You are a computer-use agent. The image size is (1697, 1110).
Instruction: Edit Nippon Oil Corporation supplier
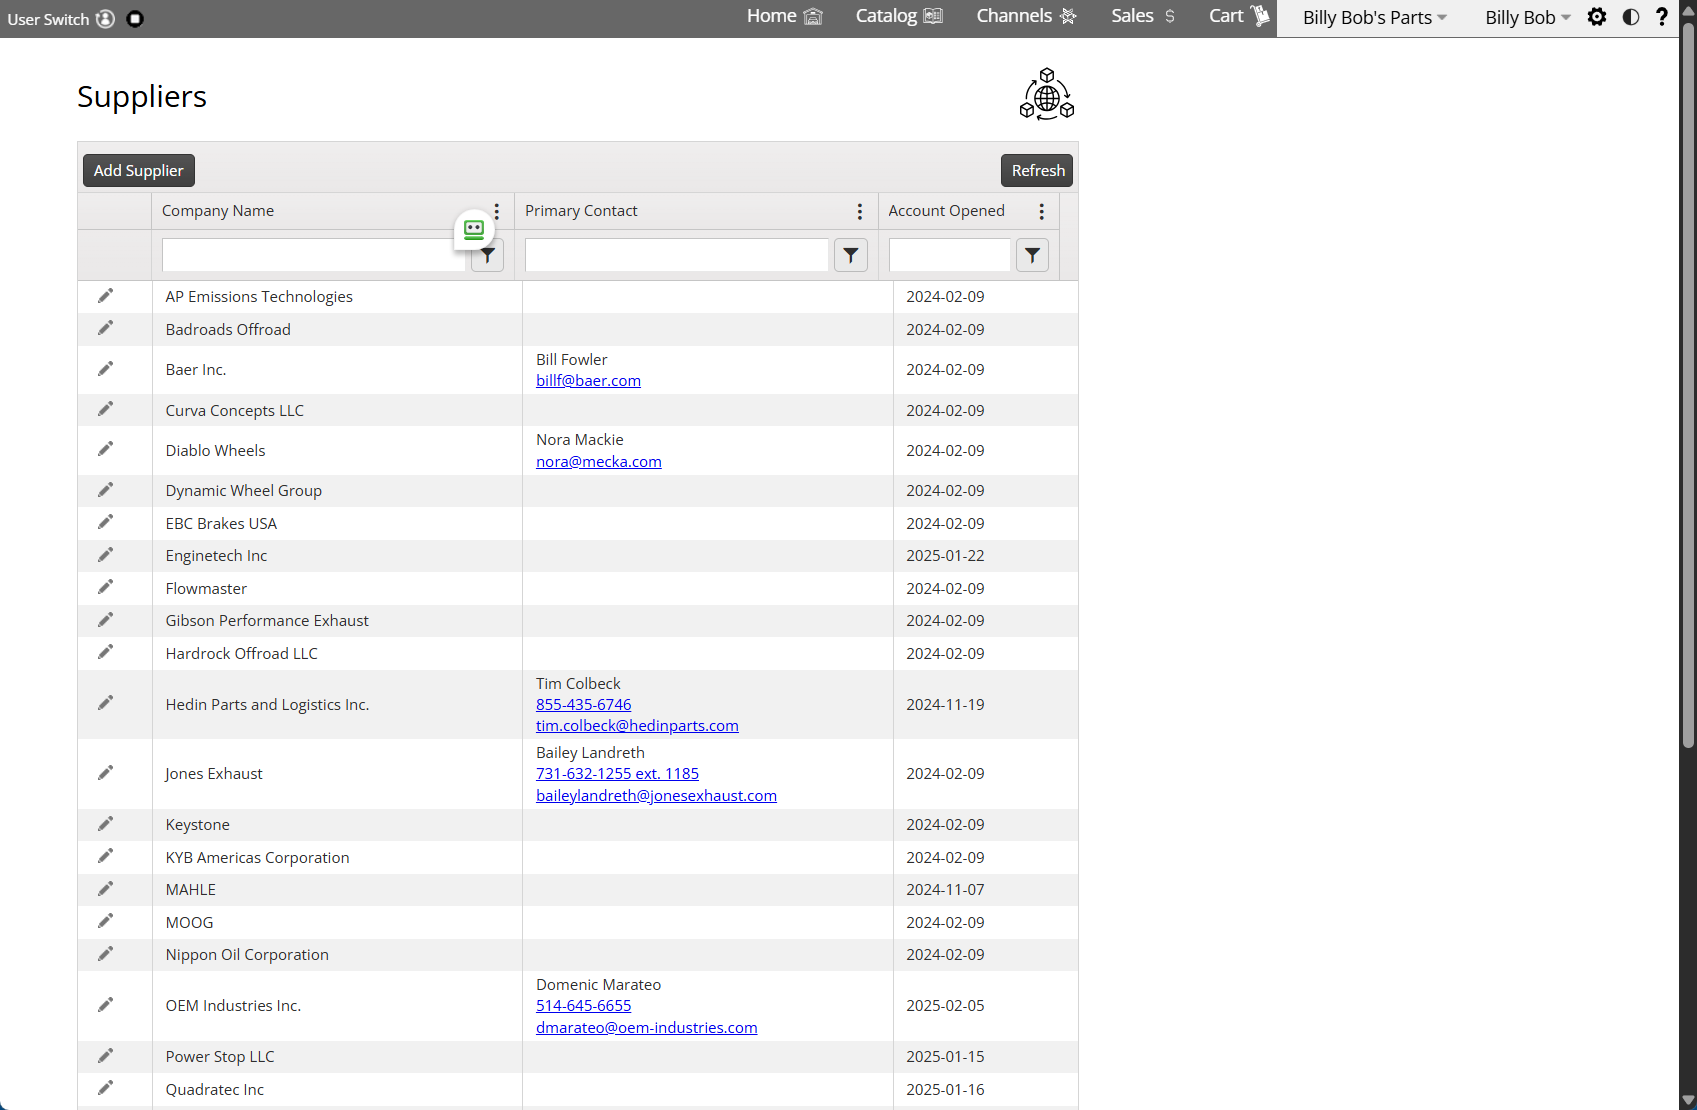105,954
